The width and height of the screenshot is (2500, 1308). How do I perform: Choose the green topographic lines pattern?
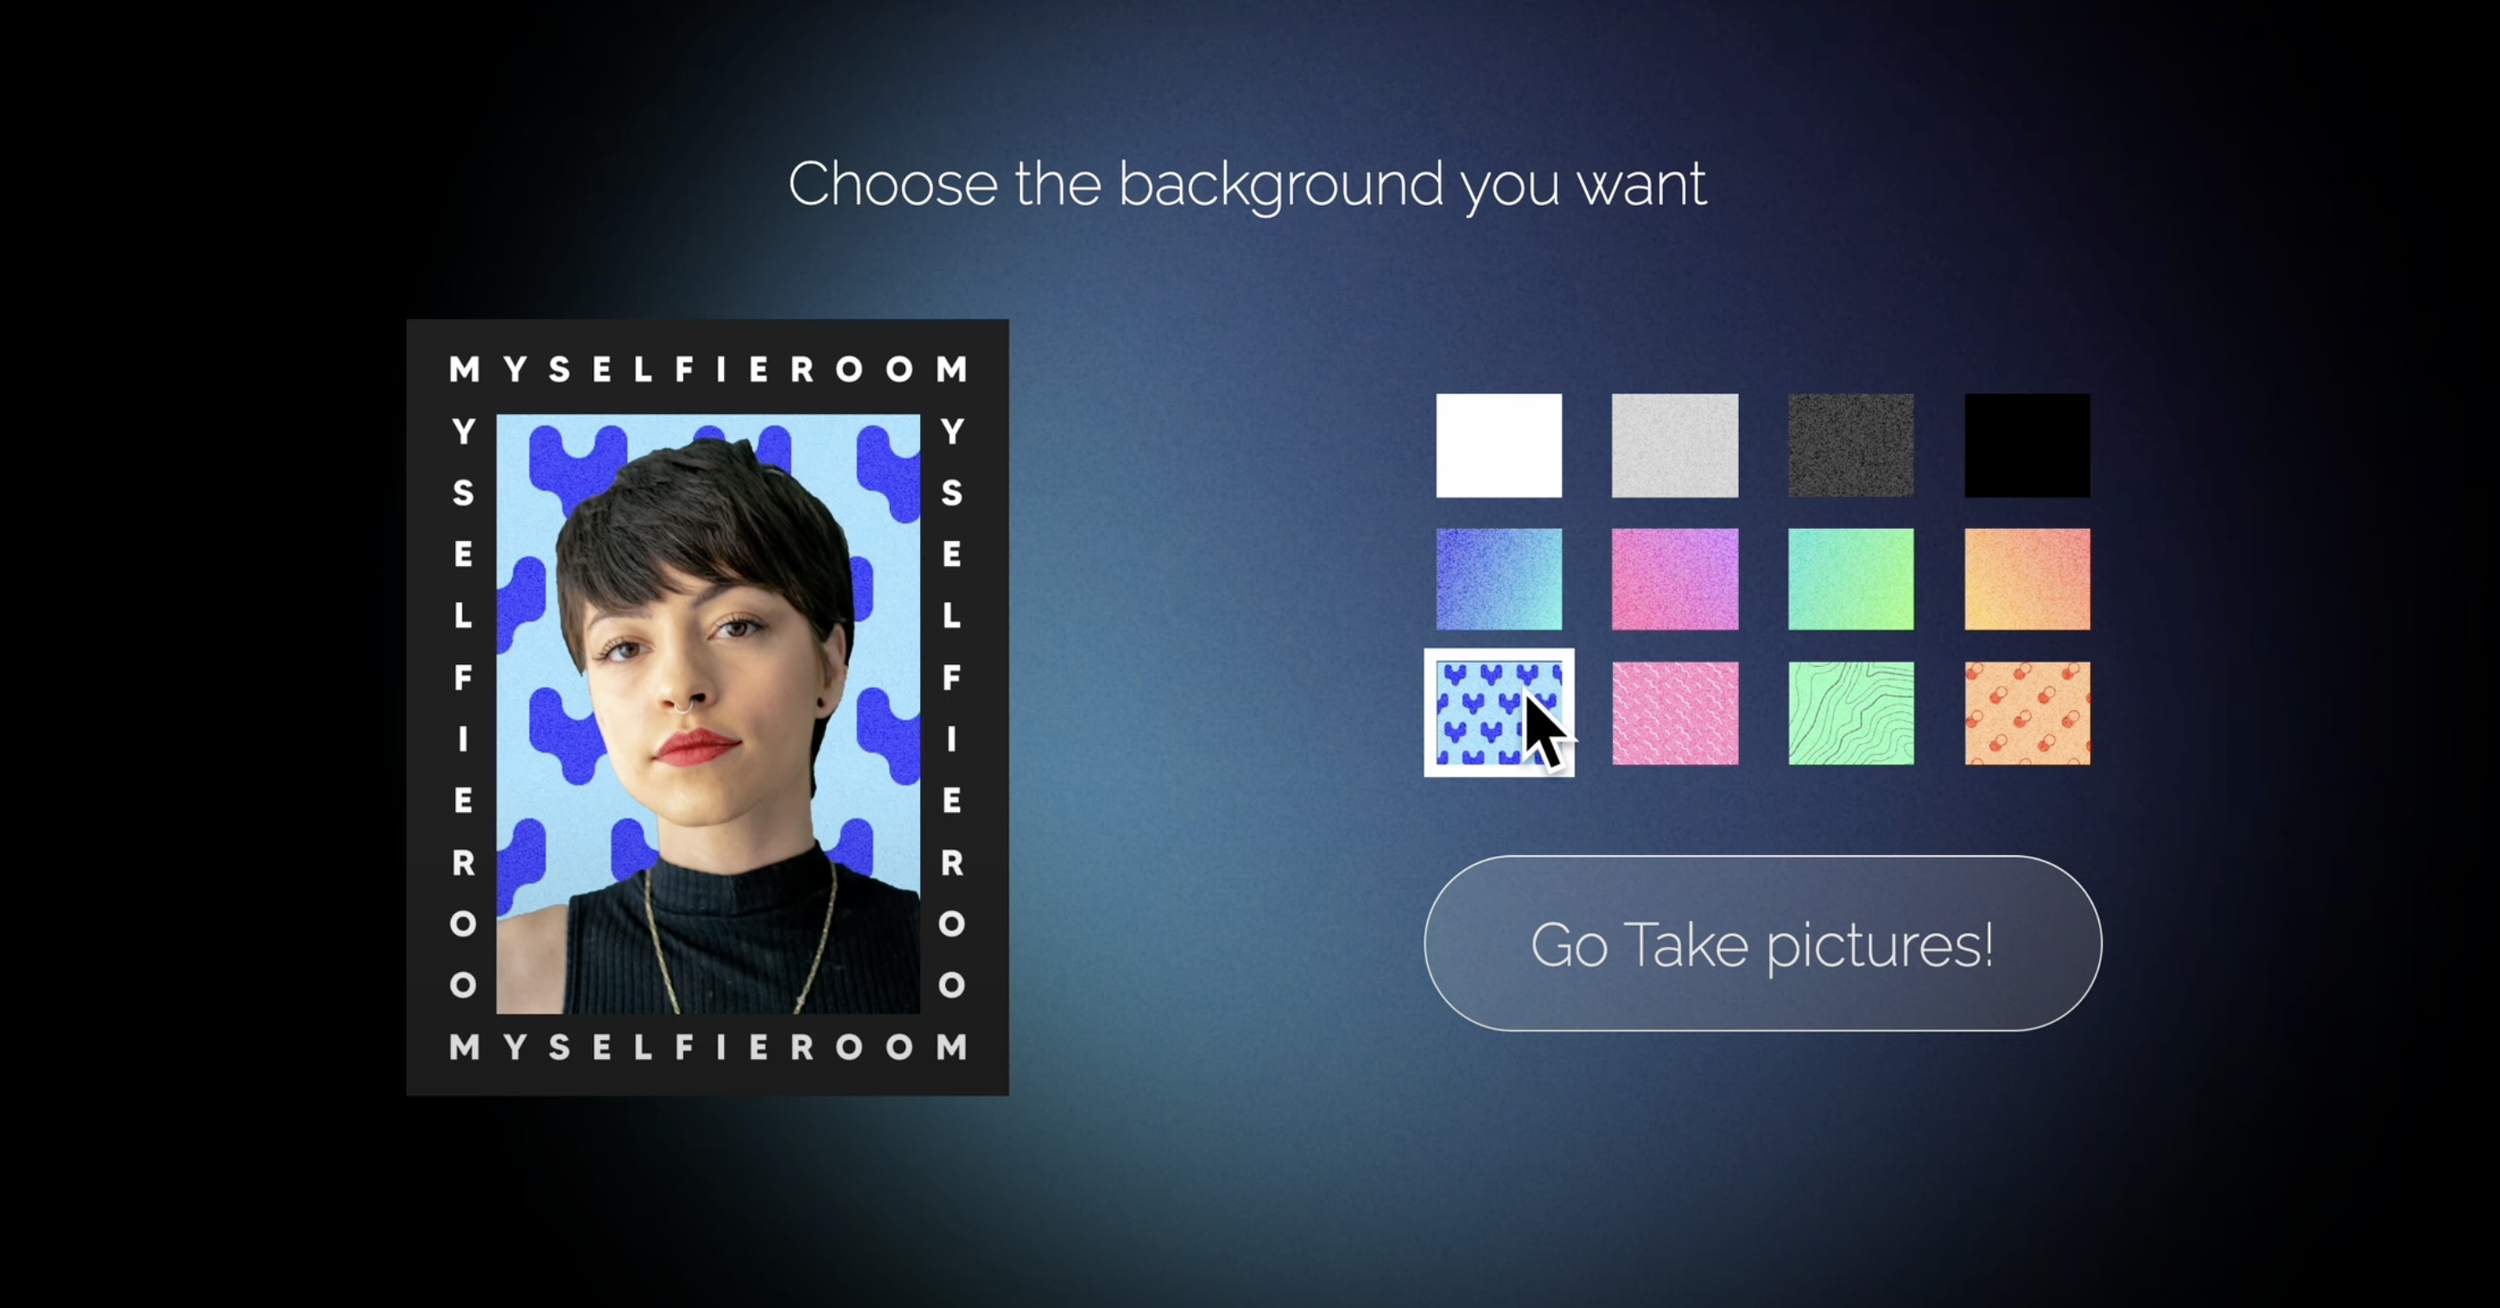(1851, 713)
